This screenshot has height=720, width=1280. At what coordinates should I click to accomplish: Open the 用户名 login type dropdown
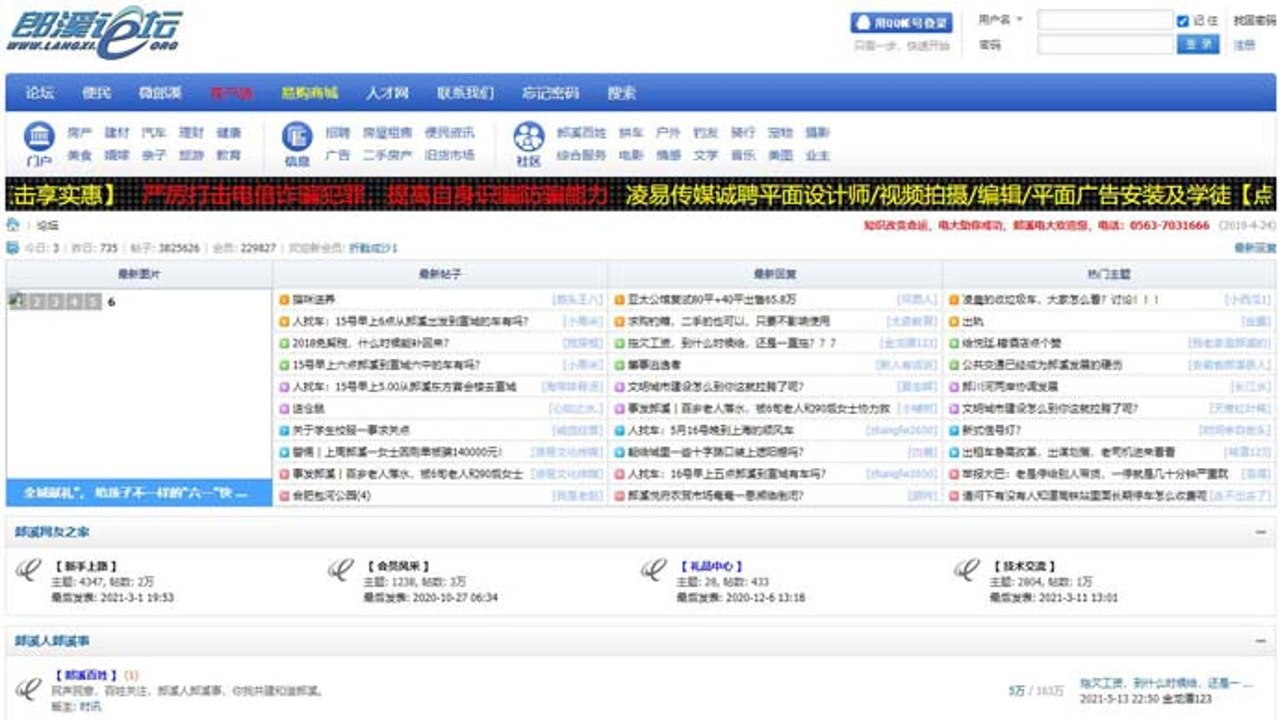(x=1000, y=20)
